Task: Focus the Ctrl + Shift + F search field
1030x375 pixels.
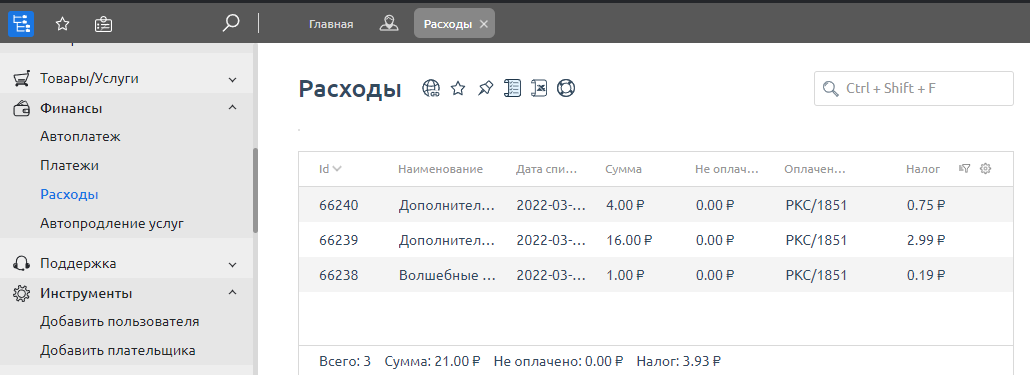Action: 914,88
